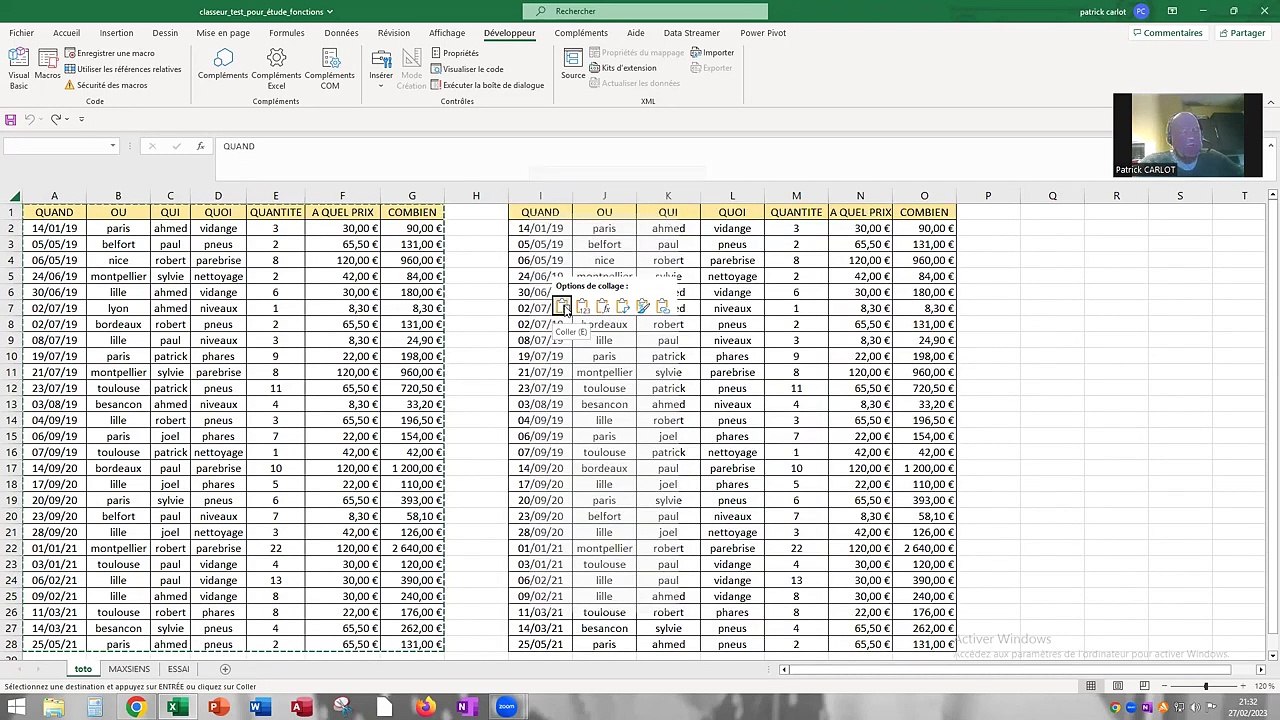Click the Rechercher search box

tap(646, 11)
